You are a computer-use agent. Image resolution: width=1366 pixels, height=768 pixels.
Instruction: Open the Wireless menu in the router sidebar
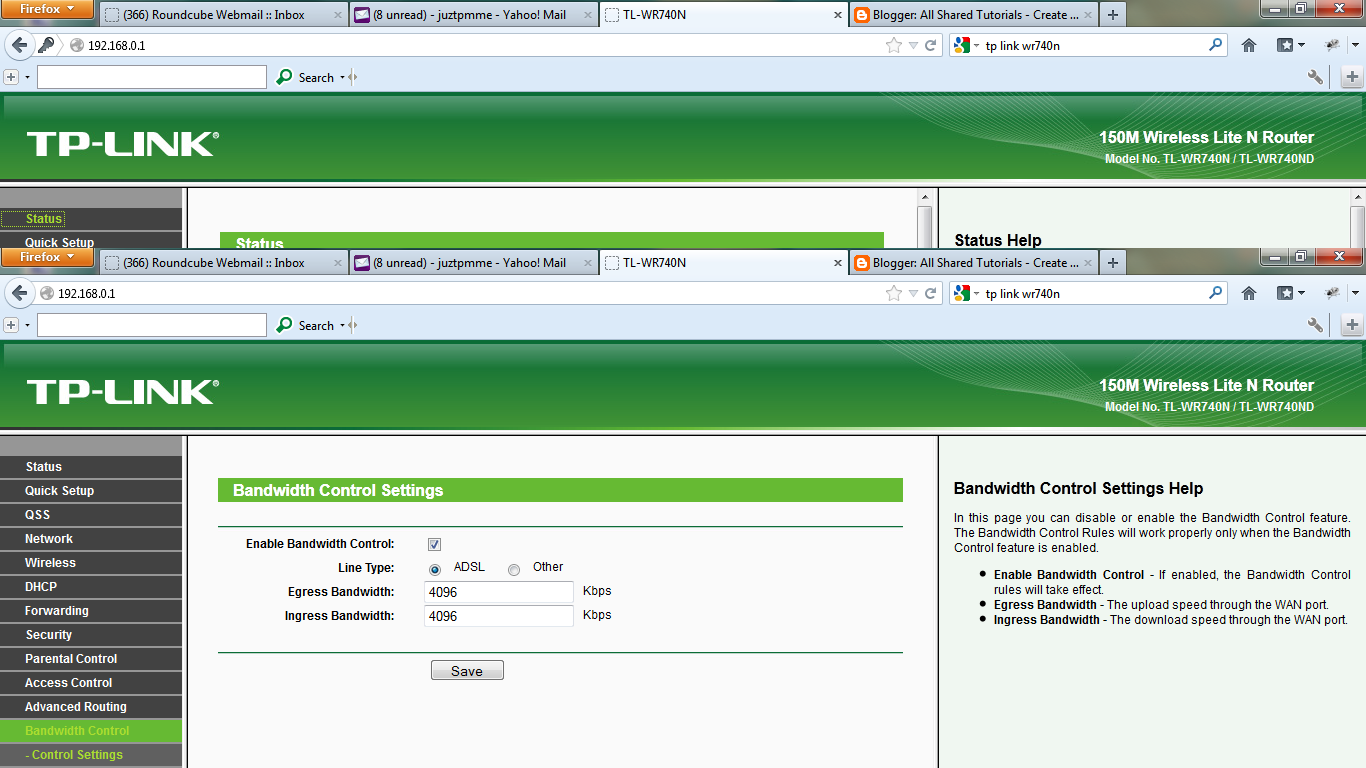(91, 563)
